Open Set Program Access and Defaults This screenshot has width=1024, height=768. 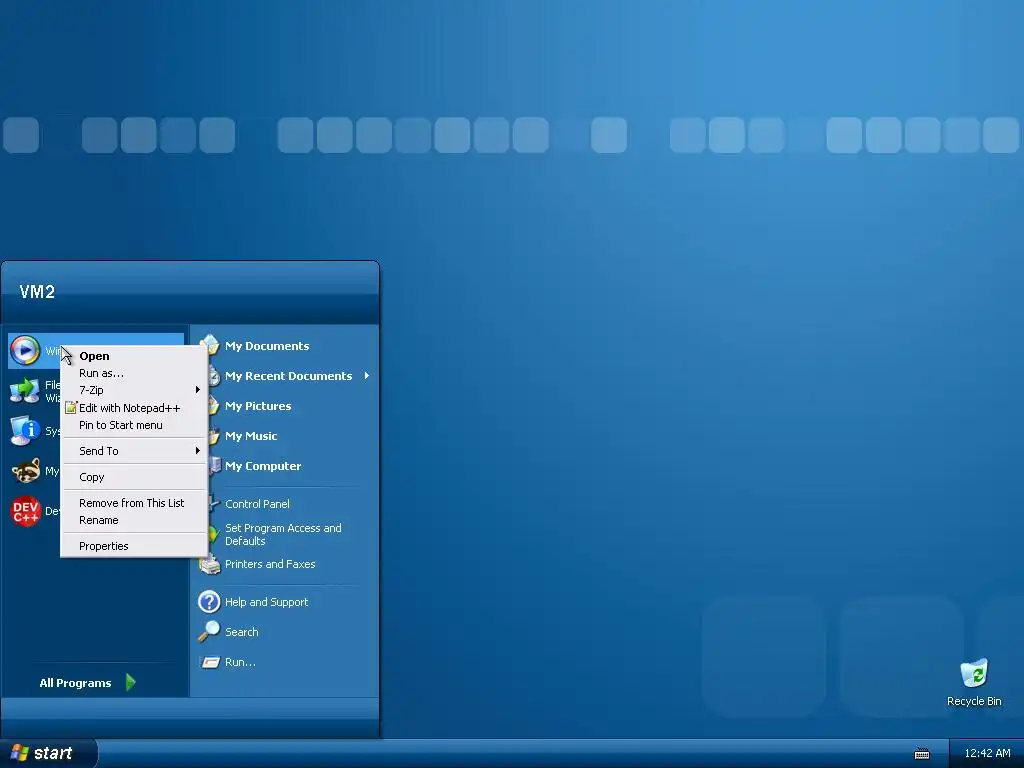(285, 534)
